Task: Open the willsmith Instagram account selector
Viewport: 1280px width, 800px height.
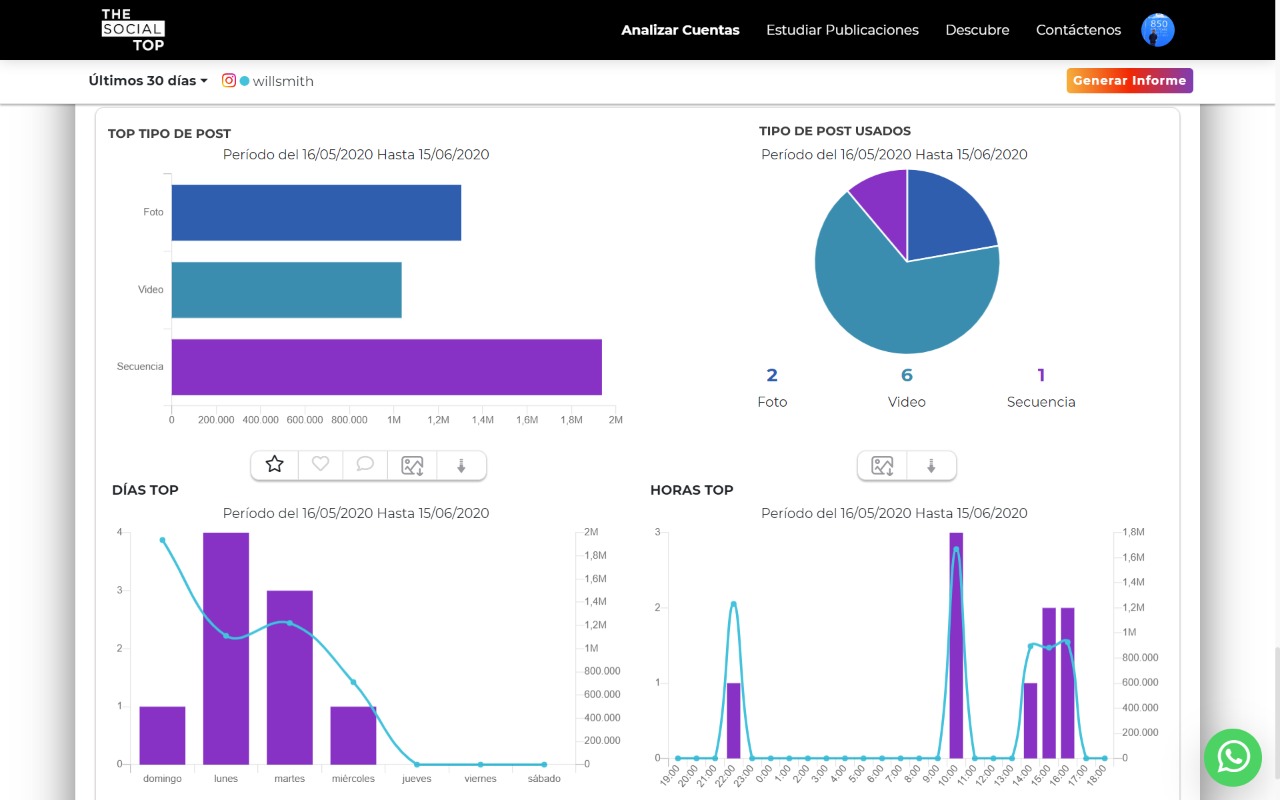Action: (268, 81)
